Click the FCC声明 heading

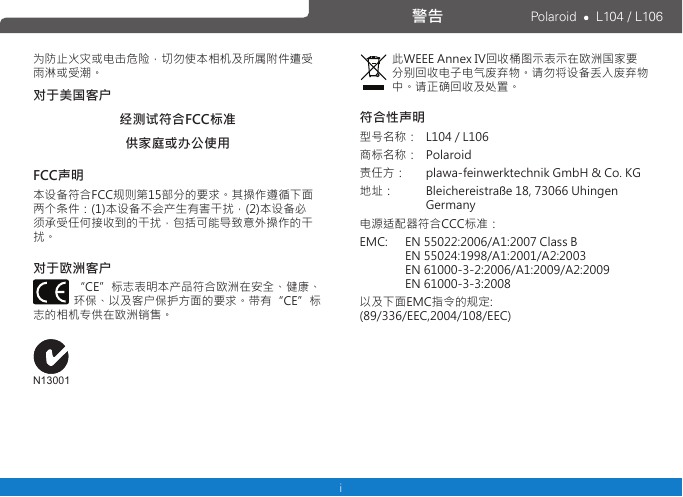(x=58, y=175)
